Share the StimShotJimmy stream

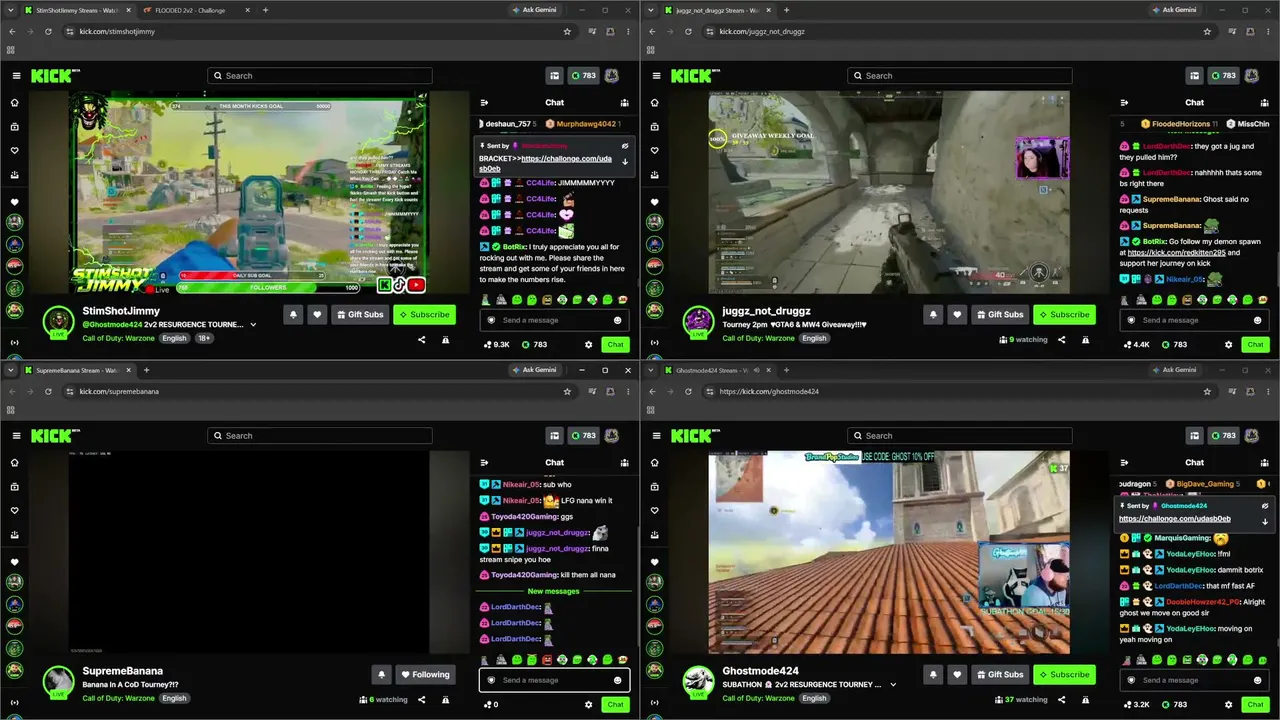(421, 340)
